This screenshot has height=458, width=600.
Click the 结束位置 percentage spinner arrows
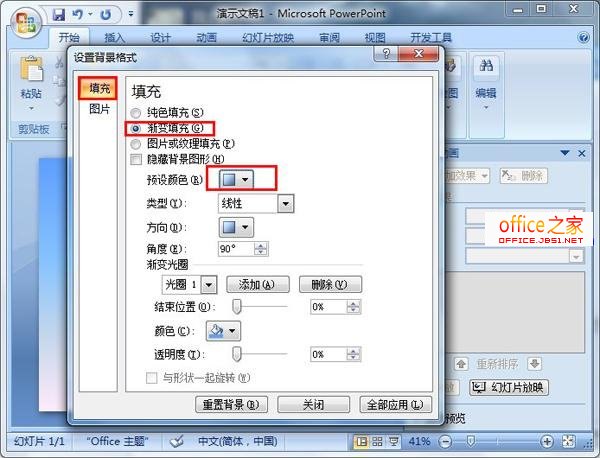(x=353, y=307)
